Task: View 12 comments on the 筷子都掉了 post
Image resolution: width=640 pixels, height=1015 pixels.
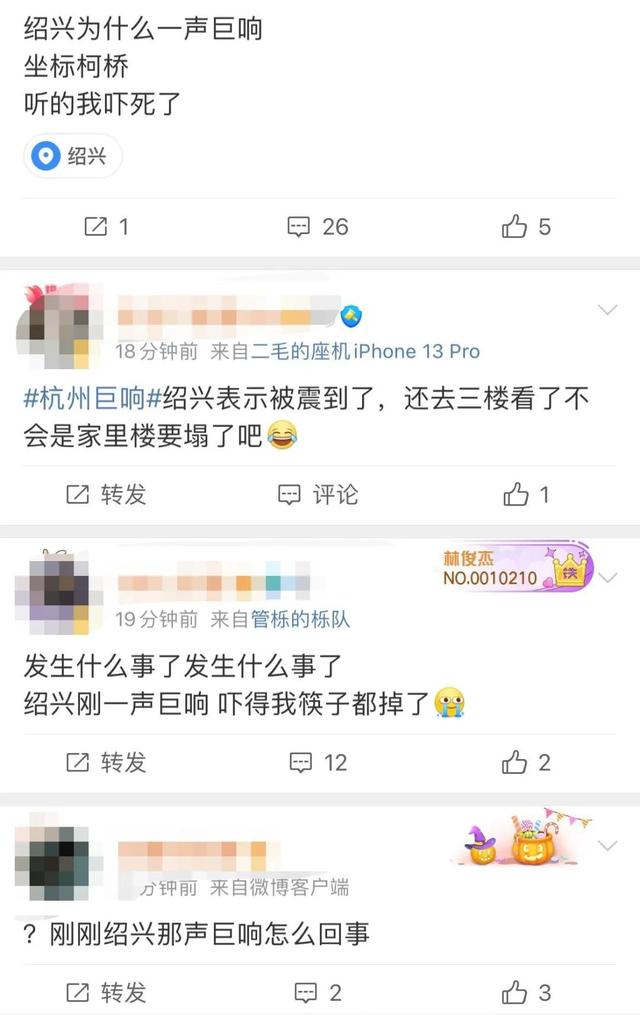Action: click(318, 763)
